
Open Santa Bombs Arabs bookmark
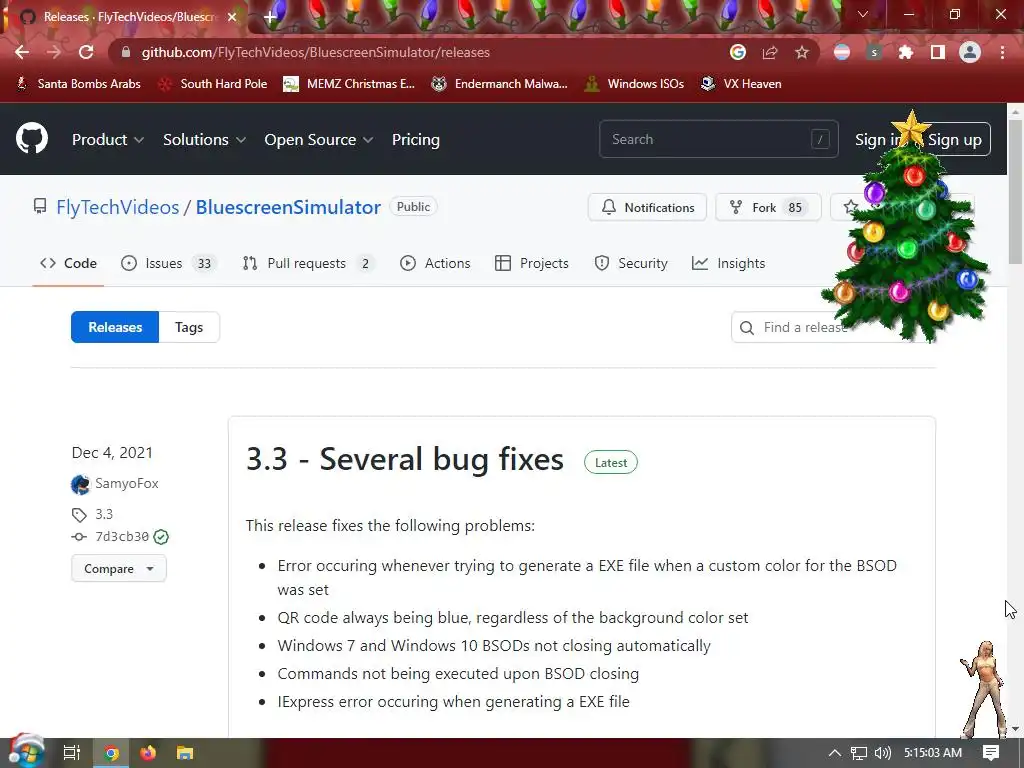coord(78,84)
